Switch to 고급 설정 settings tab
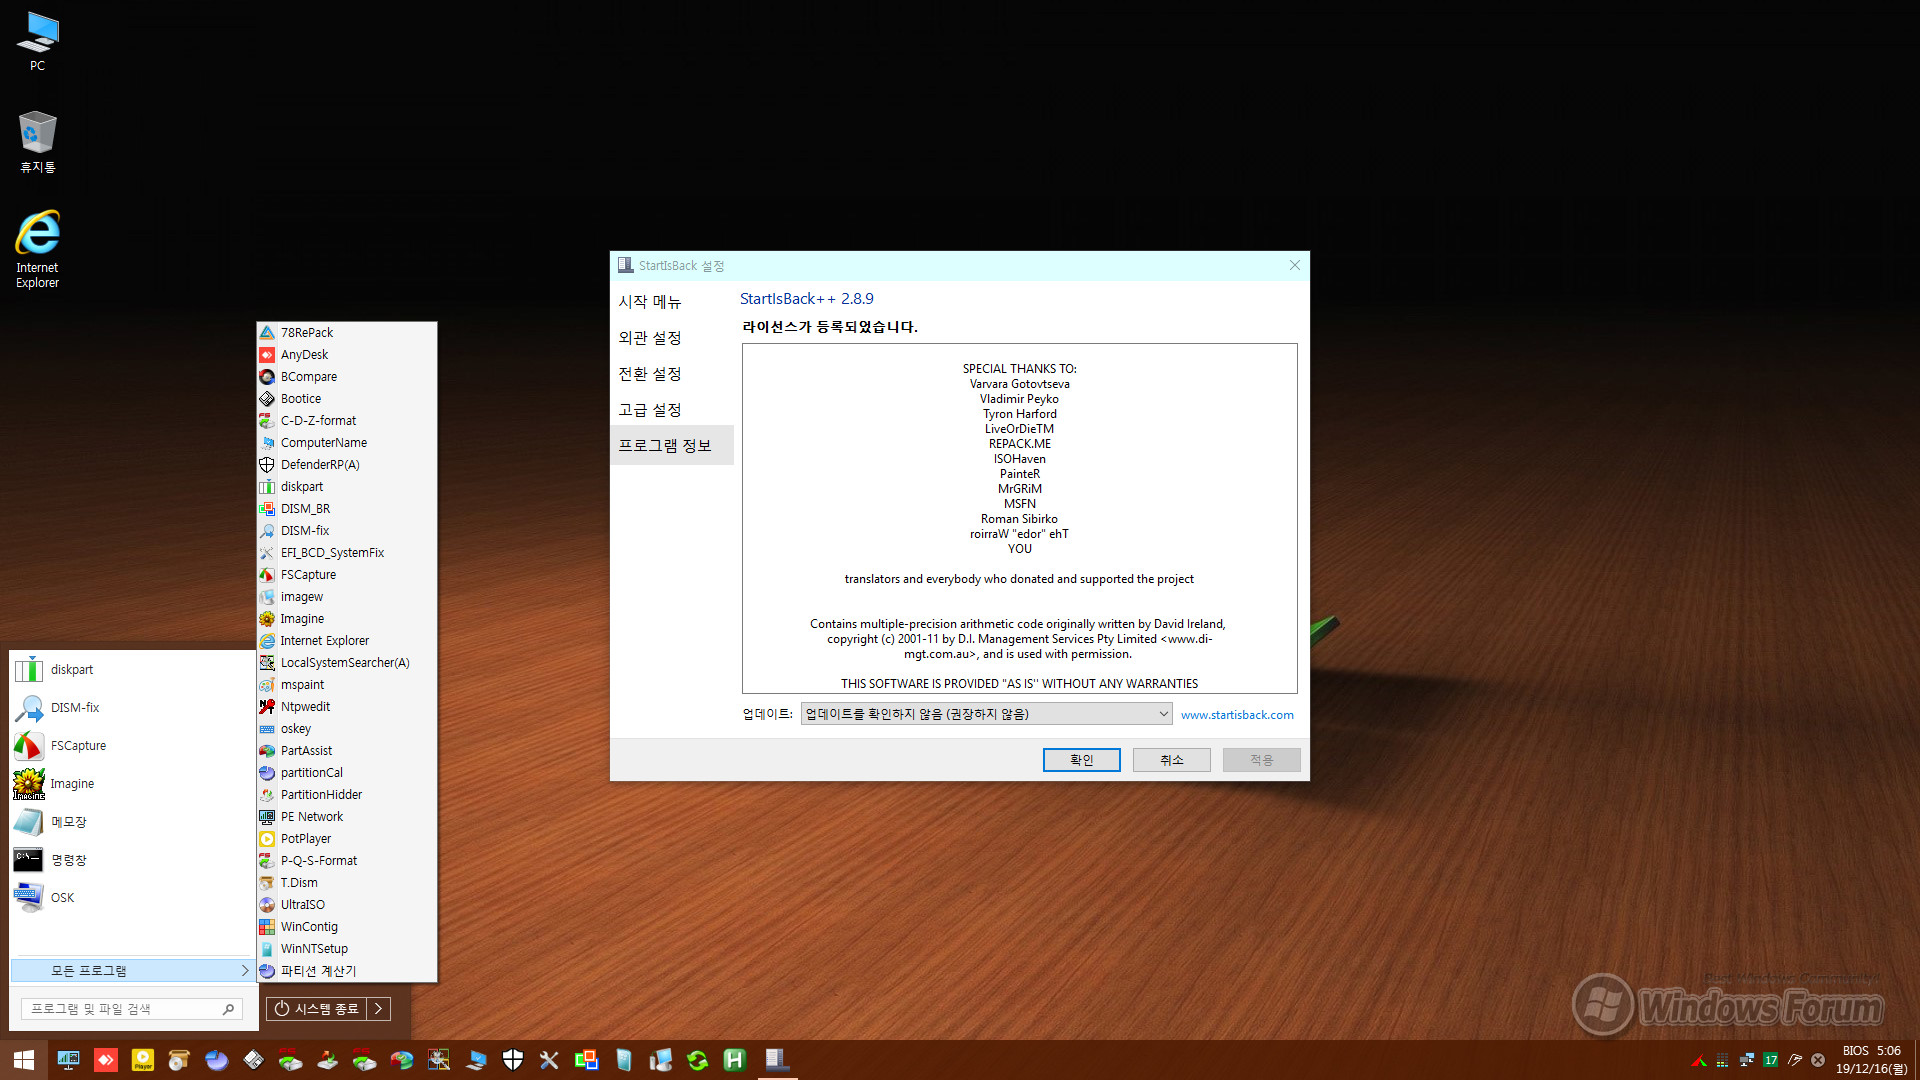This screenshot has width=1920, height=1080. point(672,410)
